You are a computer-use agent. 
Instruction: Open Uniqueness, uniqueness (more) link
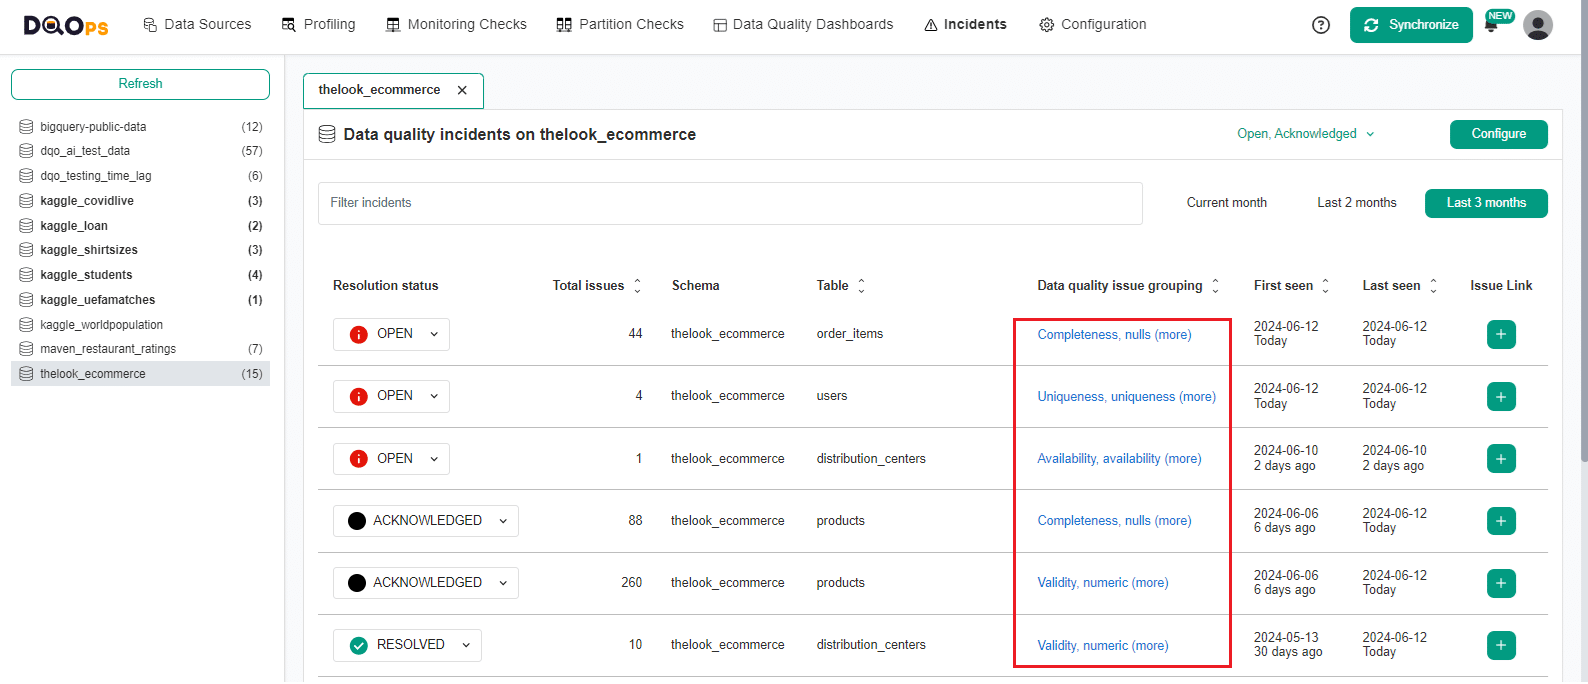point(1127,397)
